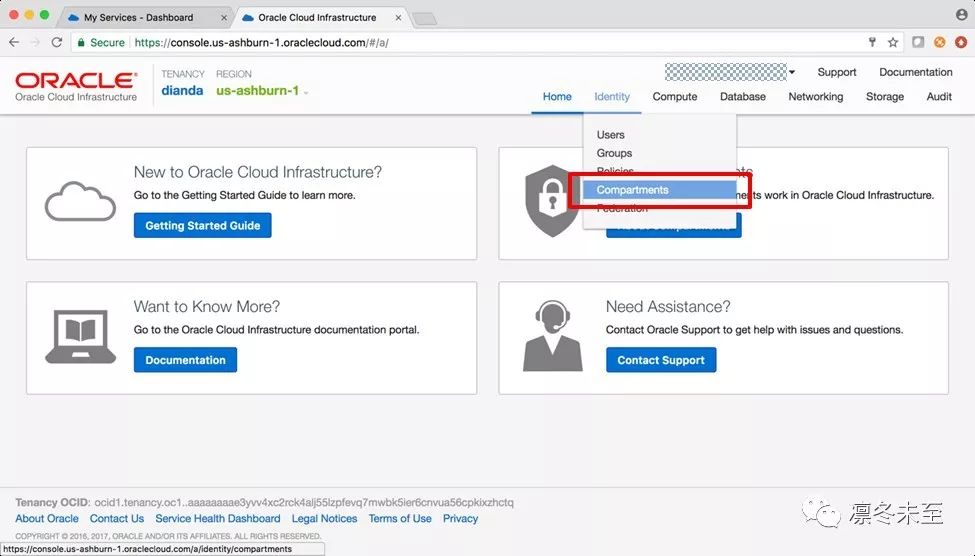Click the Terms of Use link
975x556 pixels.
(400, 519)
